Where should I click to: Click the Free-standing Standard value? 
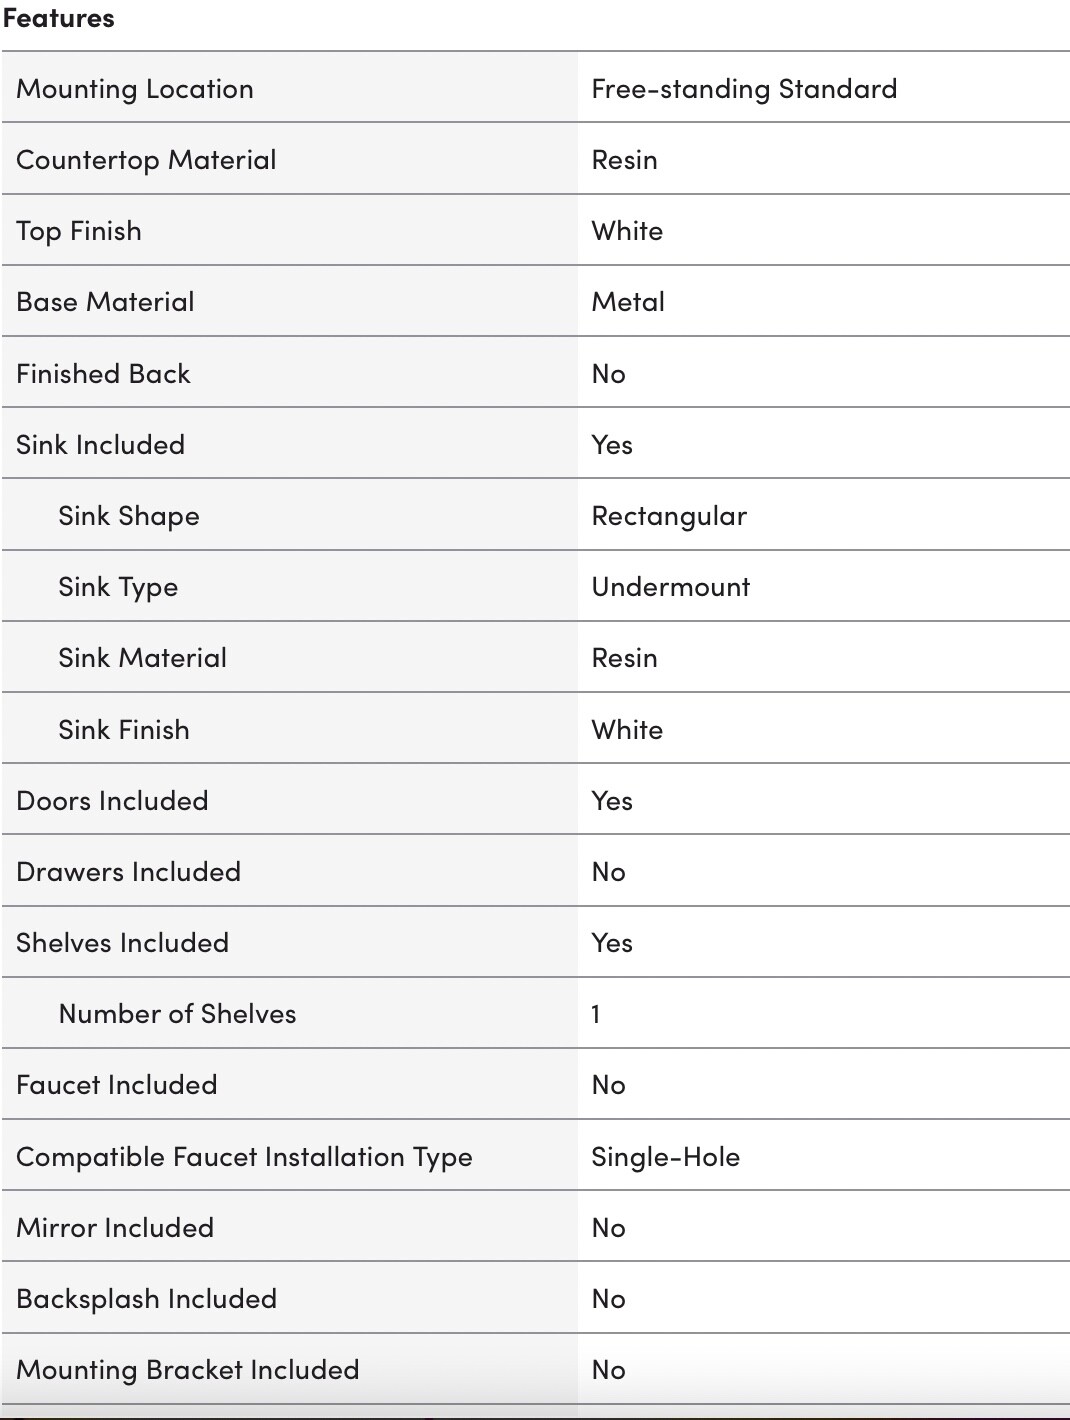(744, 89)
